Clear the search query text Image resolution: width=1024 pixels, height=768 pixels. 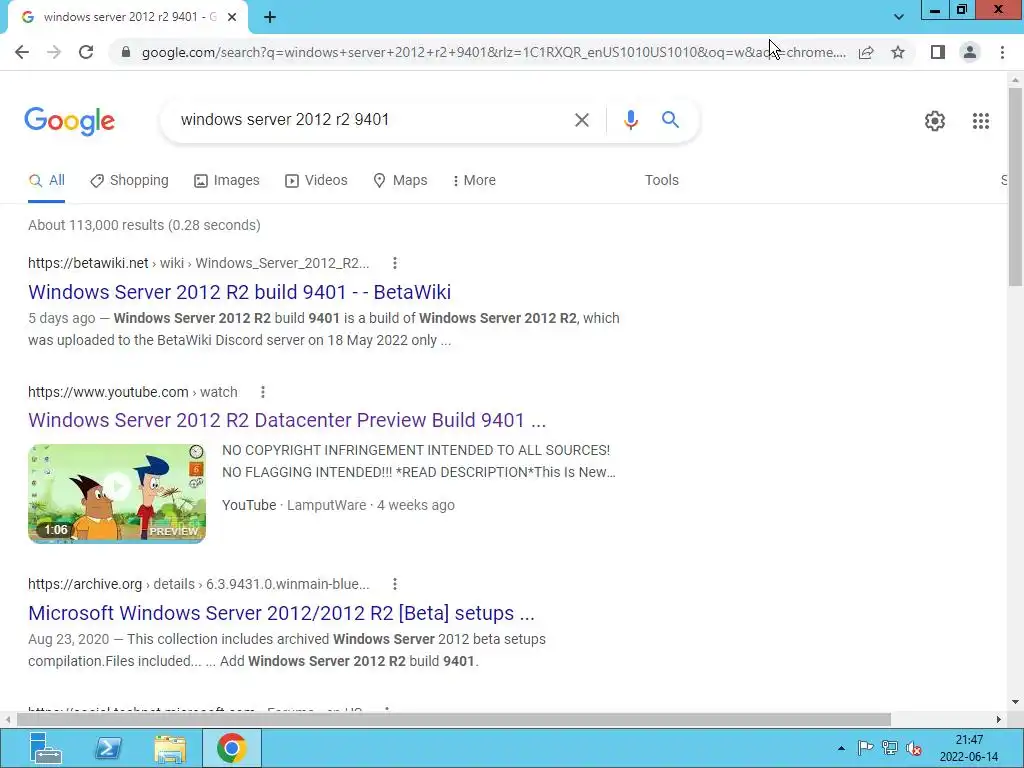click(x=581, y=120)
